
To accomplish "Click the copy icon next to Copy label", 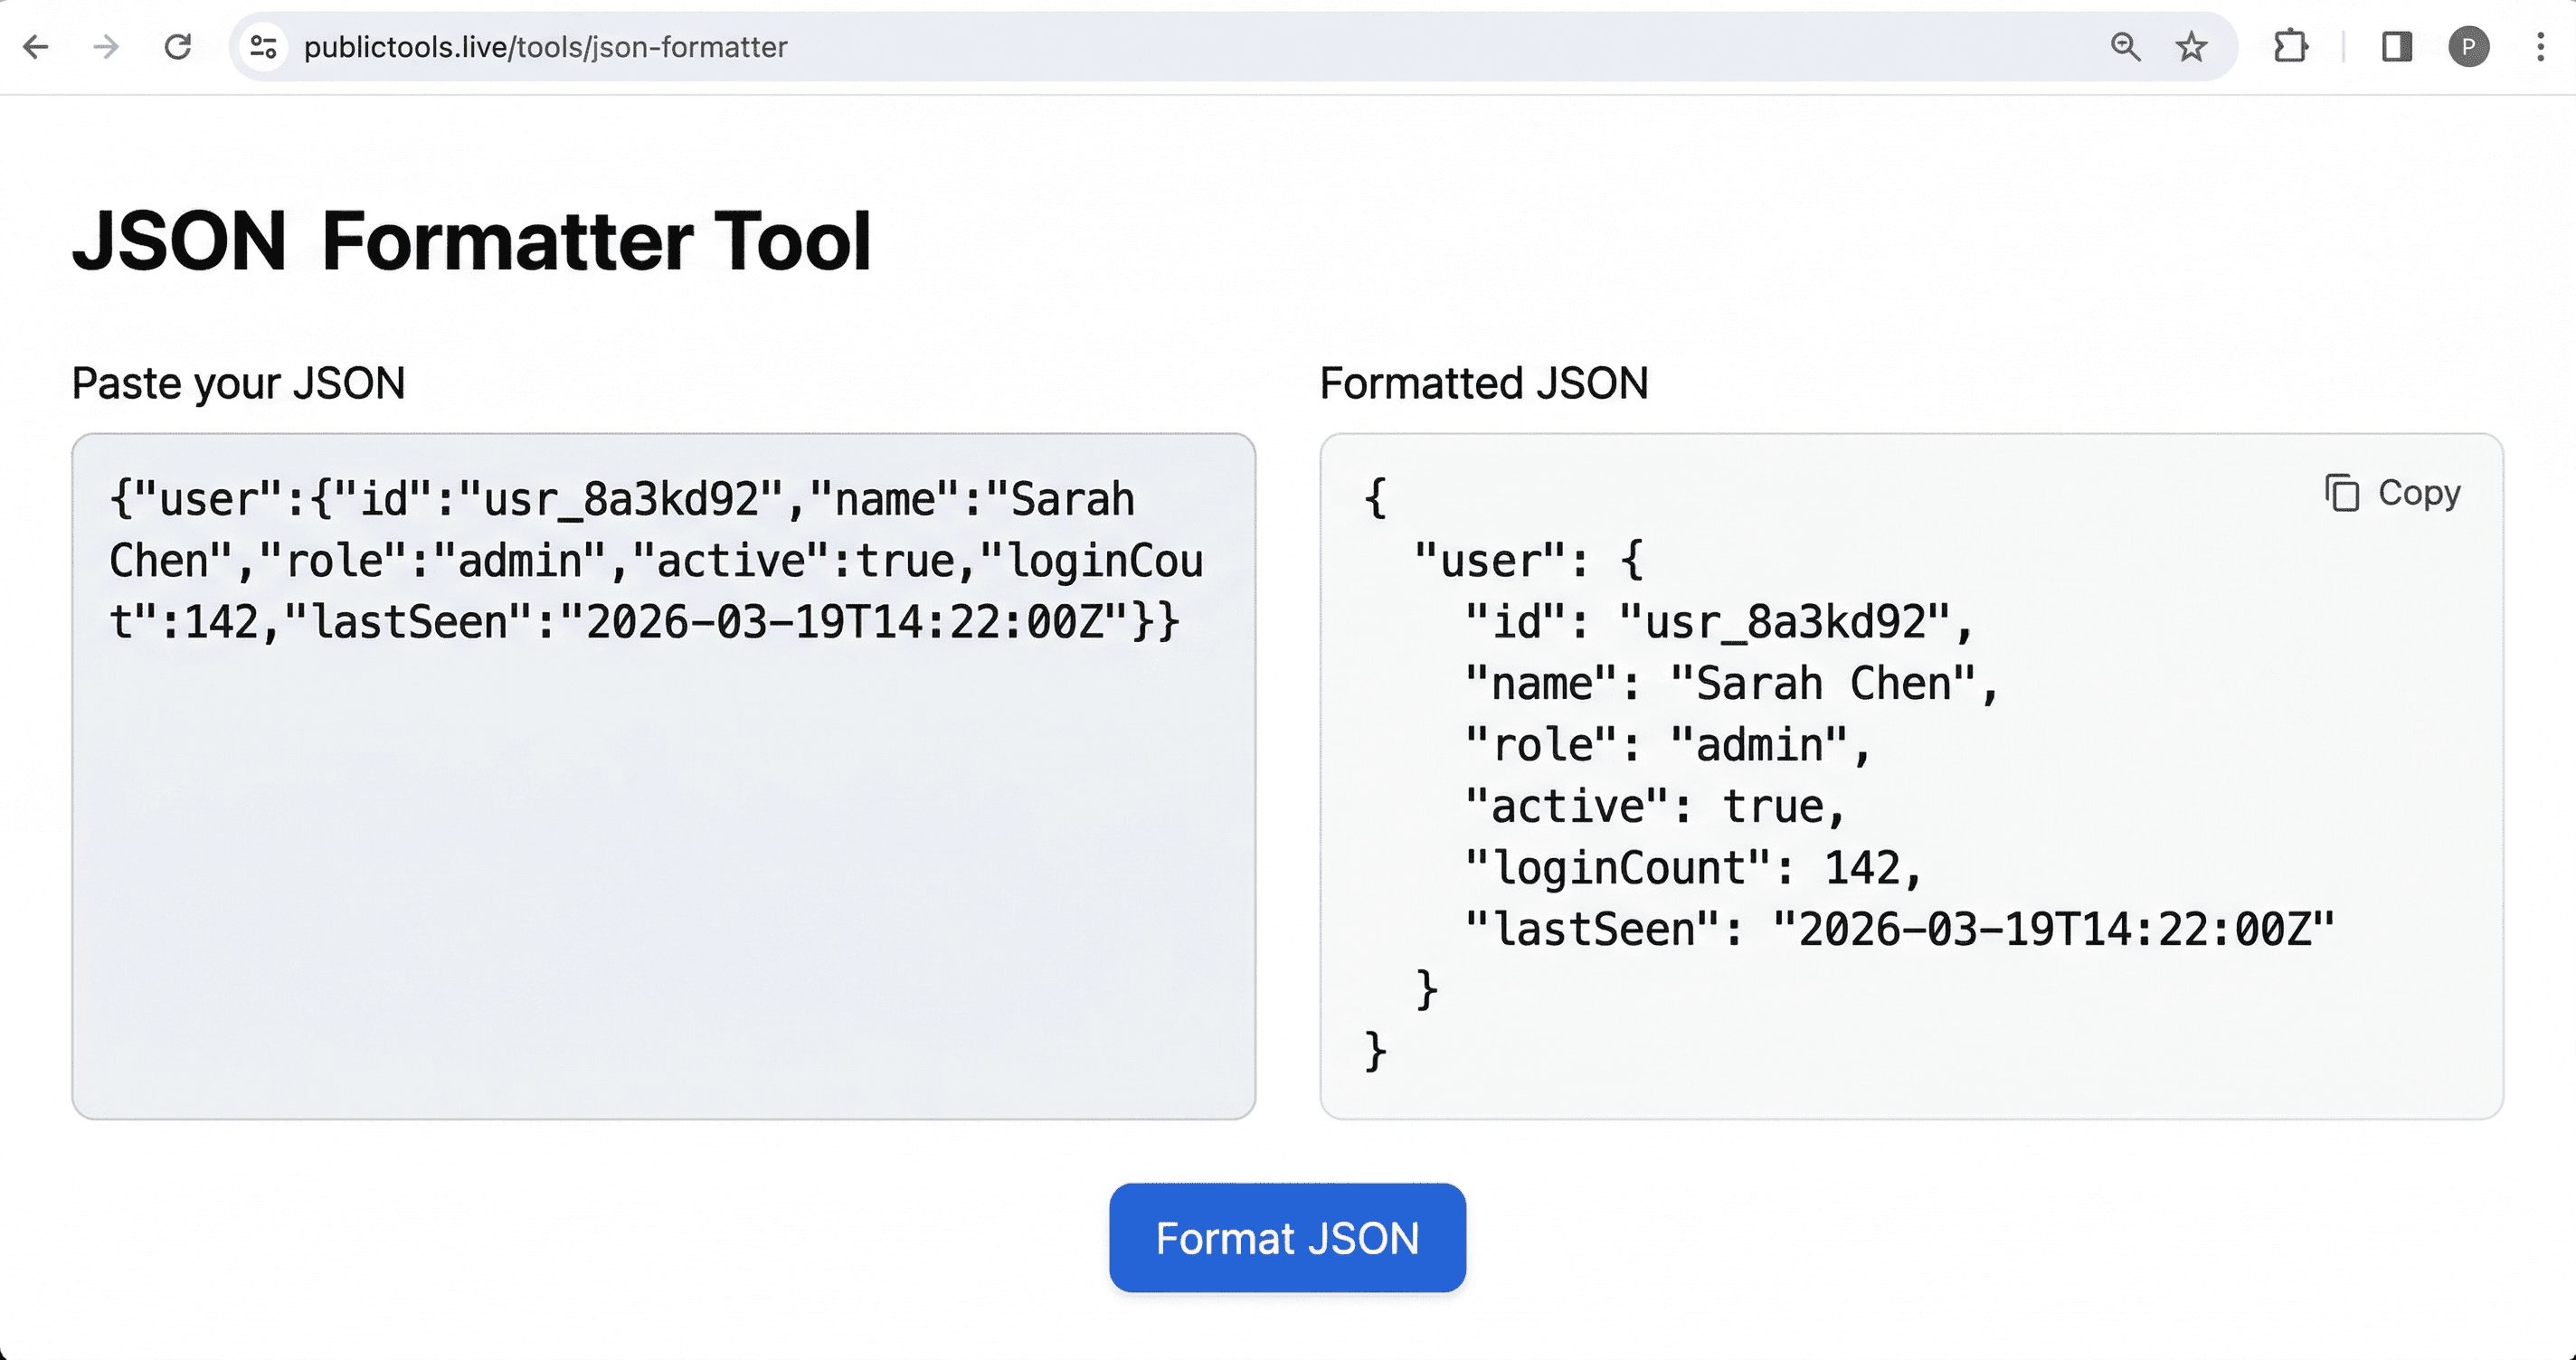I will click(2341, 492).
